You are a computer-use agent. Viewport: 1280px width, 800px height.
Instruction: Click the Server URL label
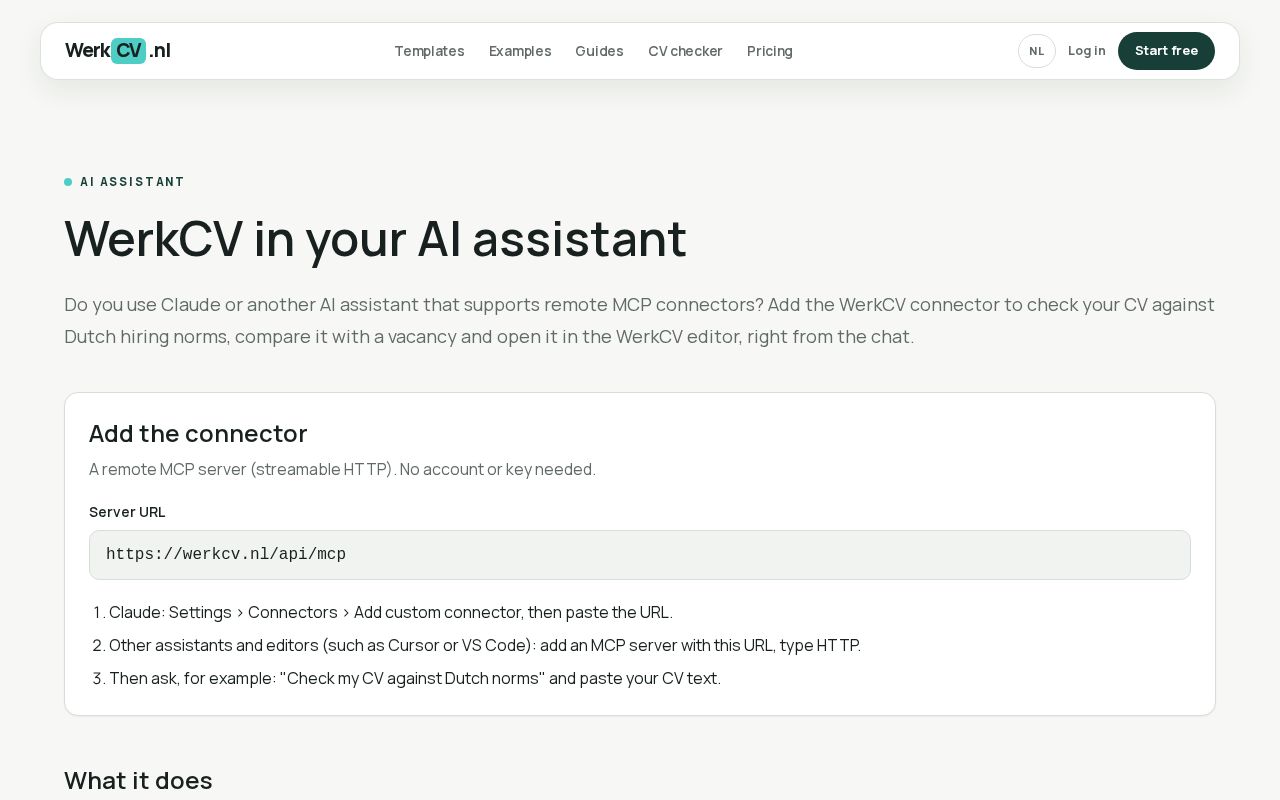tap(127, 512)
